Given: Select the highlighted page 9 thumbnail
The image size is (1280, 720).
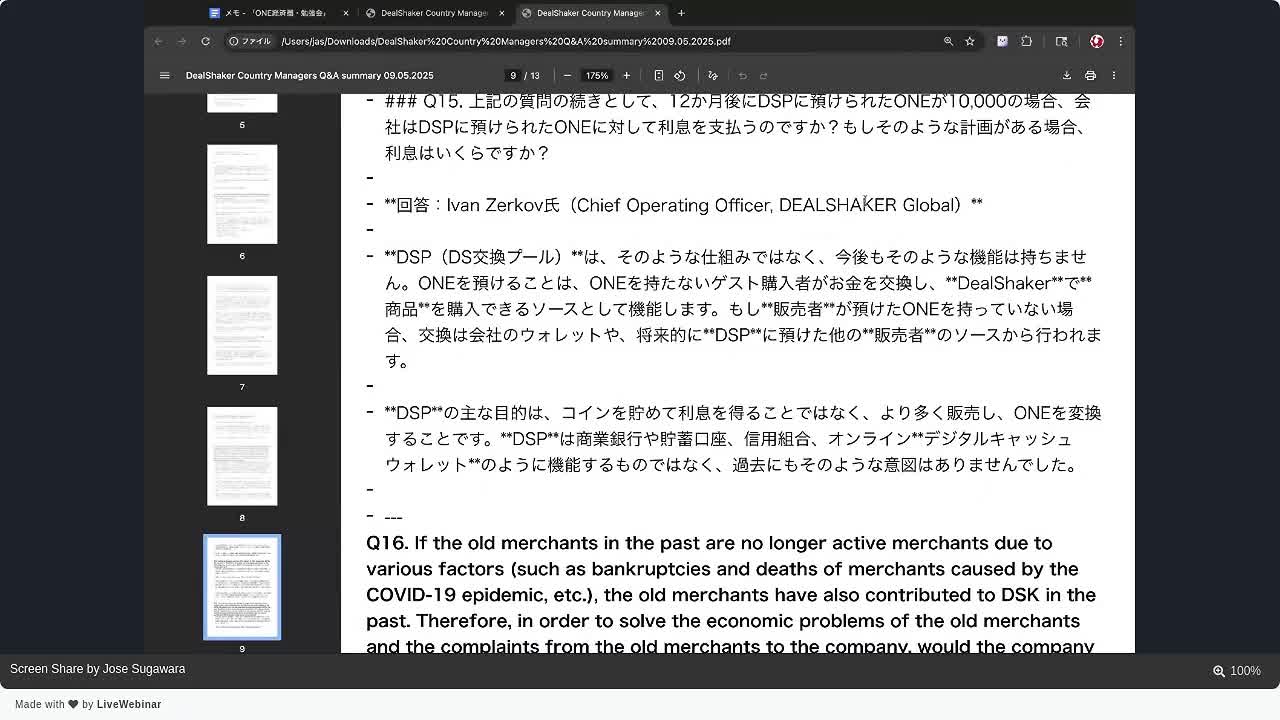Looking at the screenshot, I should 242,587.
